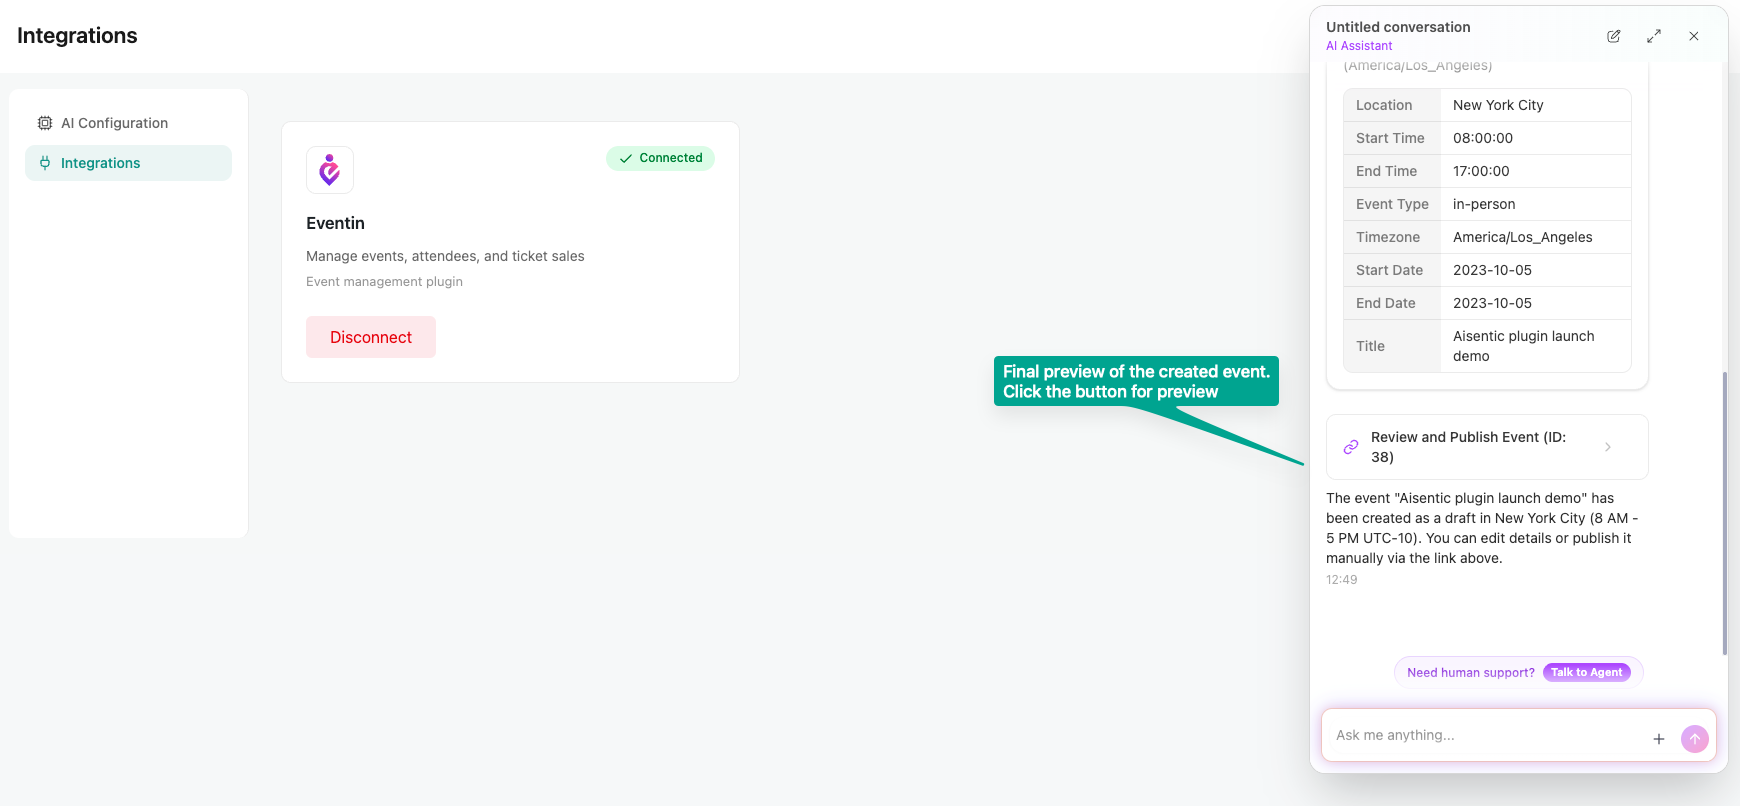Expand the Review and Publish chevron
Image resolution: width=1740 pixels, height=806 pixels.
coord(1608,447)
